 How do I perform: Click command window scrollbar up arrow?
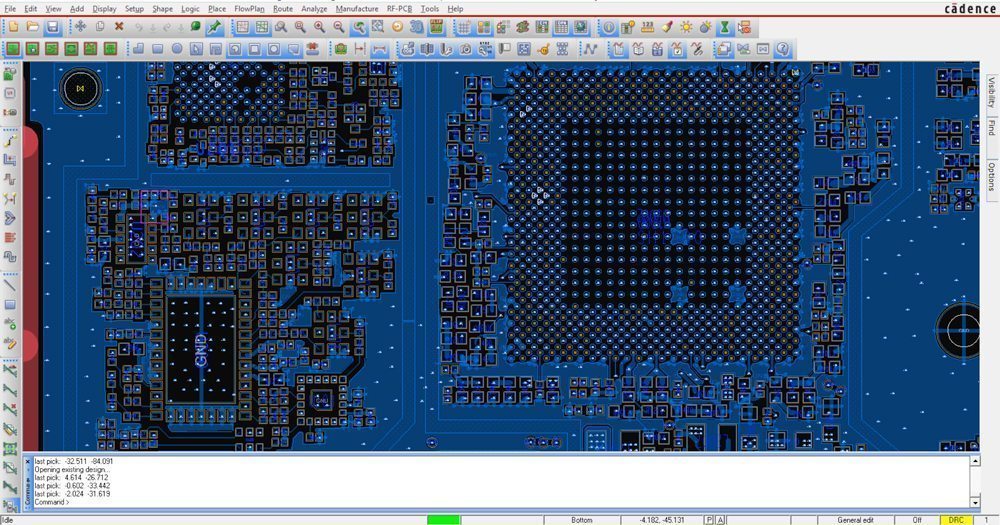974,461
